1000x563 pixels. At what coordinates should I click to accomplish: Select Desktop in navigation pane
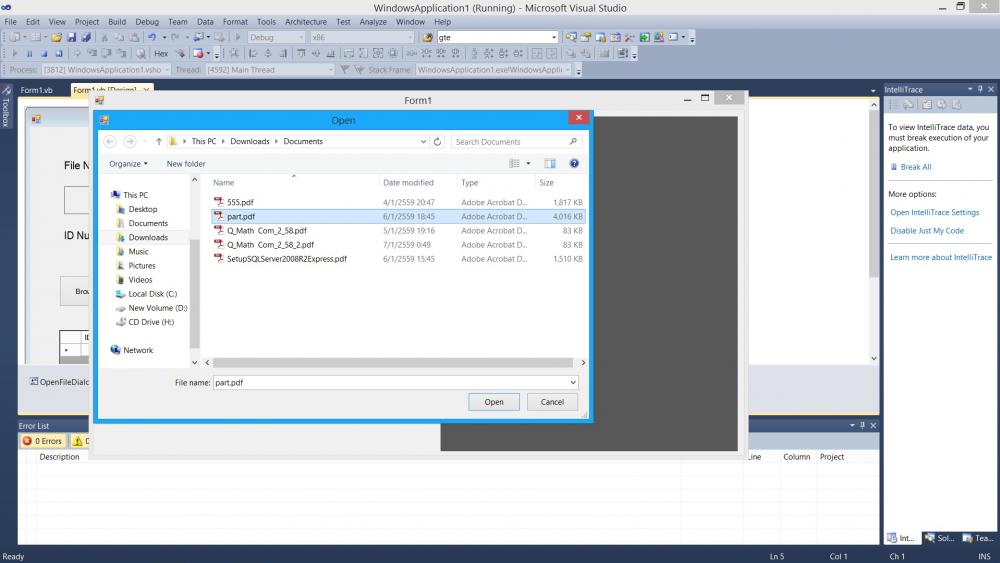[142, 209]
